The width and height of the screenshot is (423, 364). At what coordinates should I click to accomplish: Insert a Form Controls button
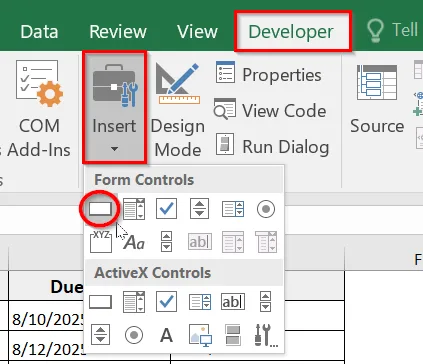(x=100, y=209)
